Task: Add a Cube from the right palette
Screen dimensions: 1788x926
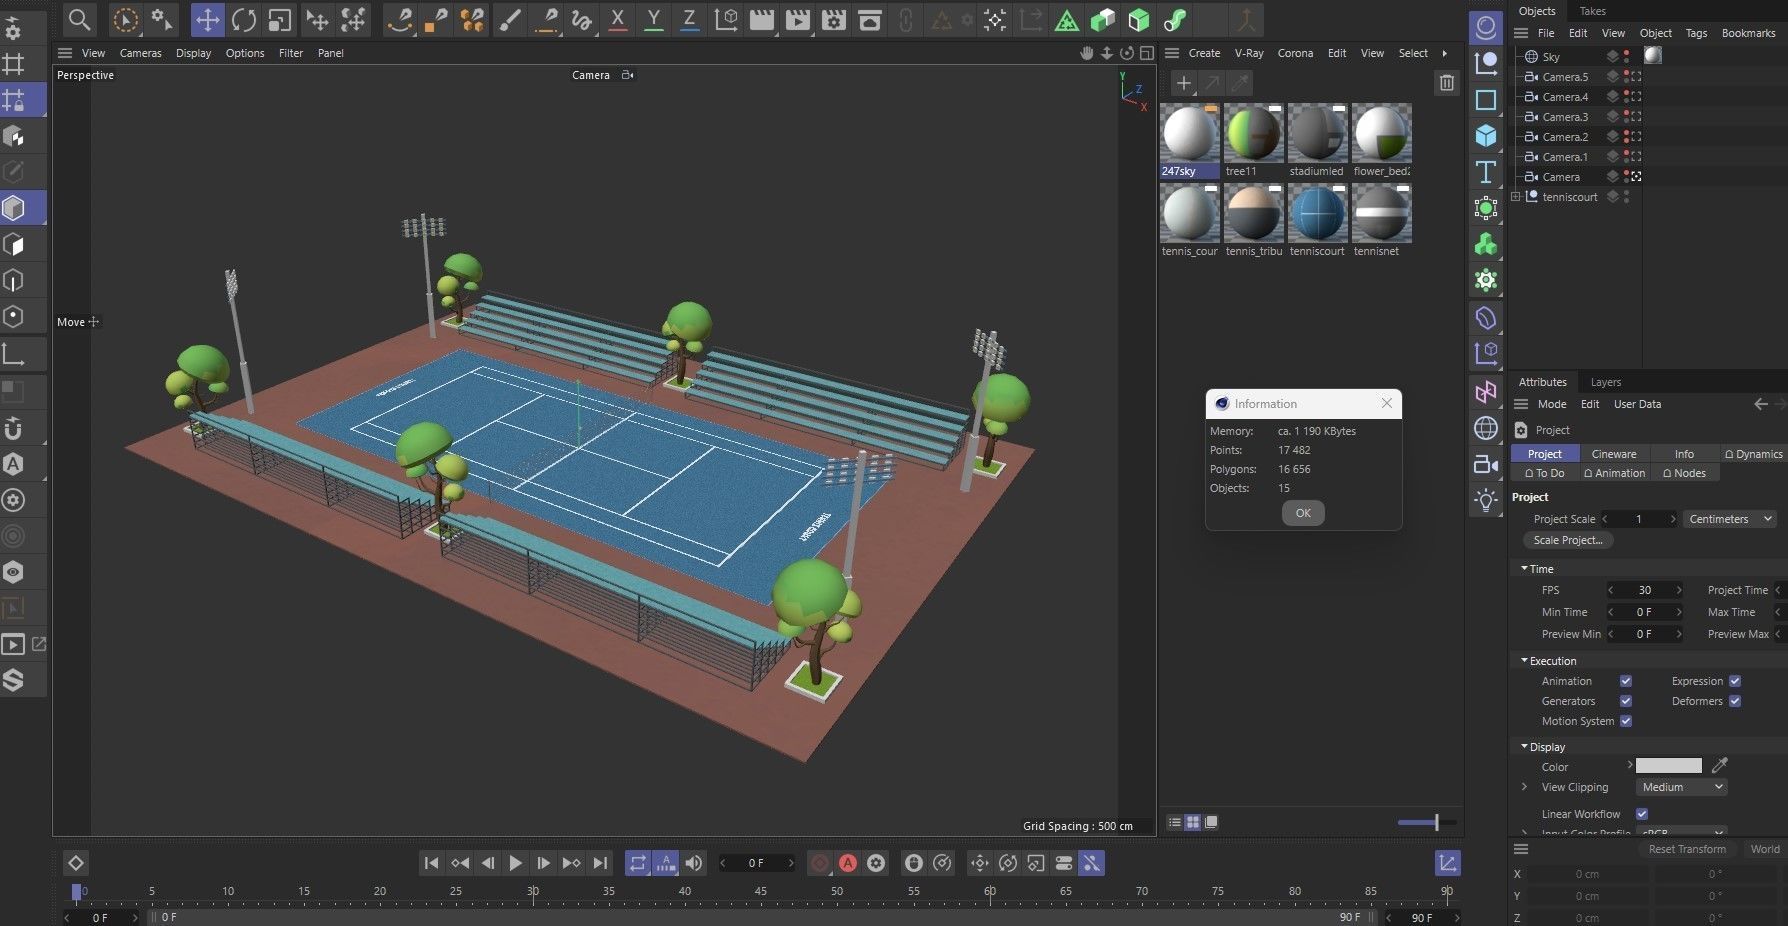Action: [x=1486, y=135]
